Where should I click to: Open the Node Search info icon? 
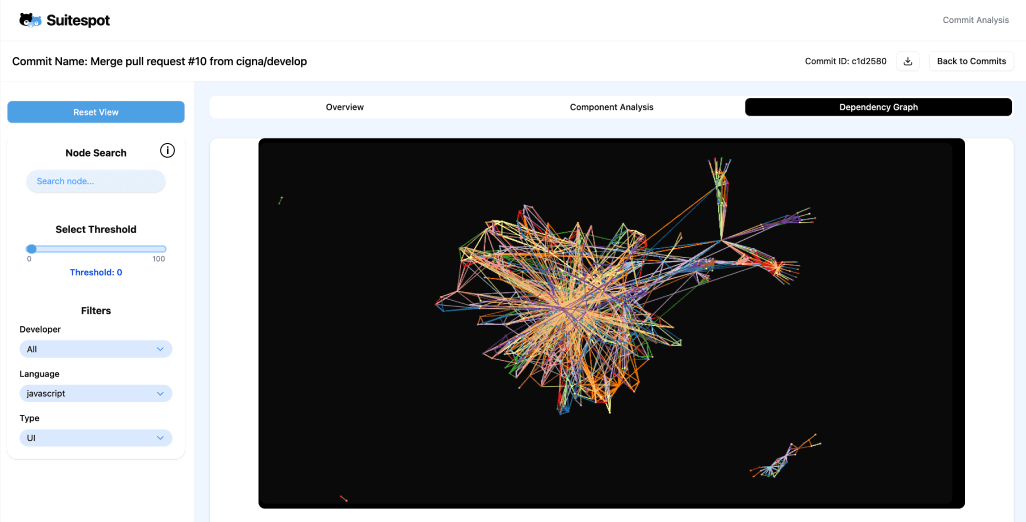(x=168, y=151)
